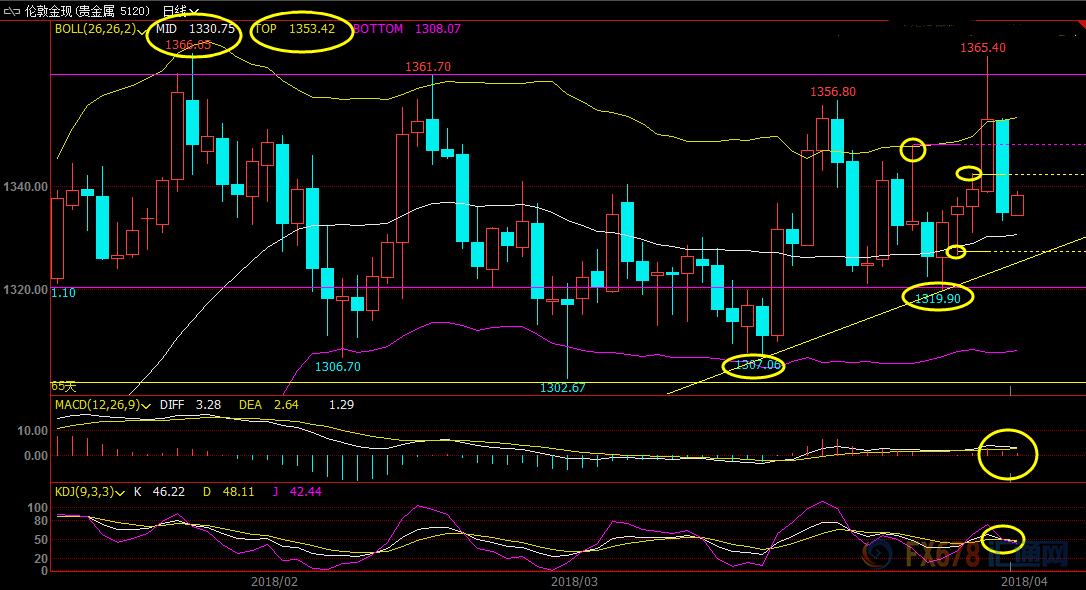Click the 1302.67 low price label
Image resolution: width=1086 pixels, height=590 pixels.
pyautogui.click(x=562, y=388)
